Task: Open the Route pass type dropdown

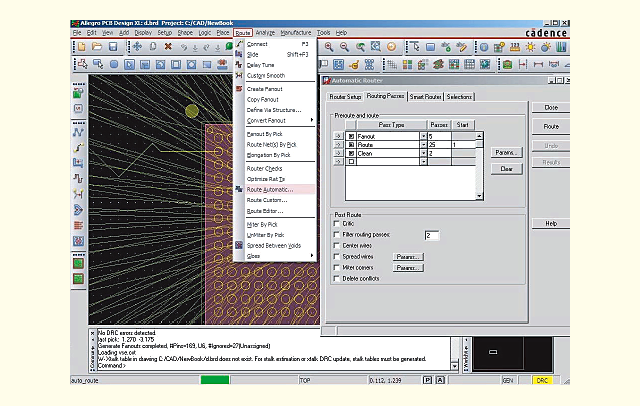Action: coord(423,145)
